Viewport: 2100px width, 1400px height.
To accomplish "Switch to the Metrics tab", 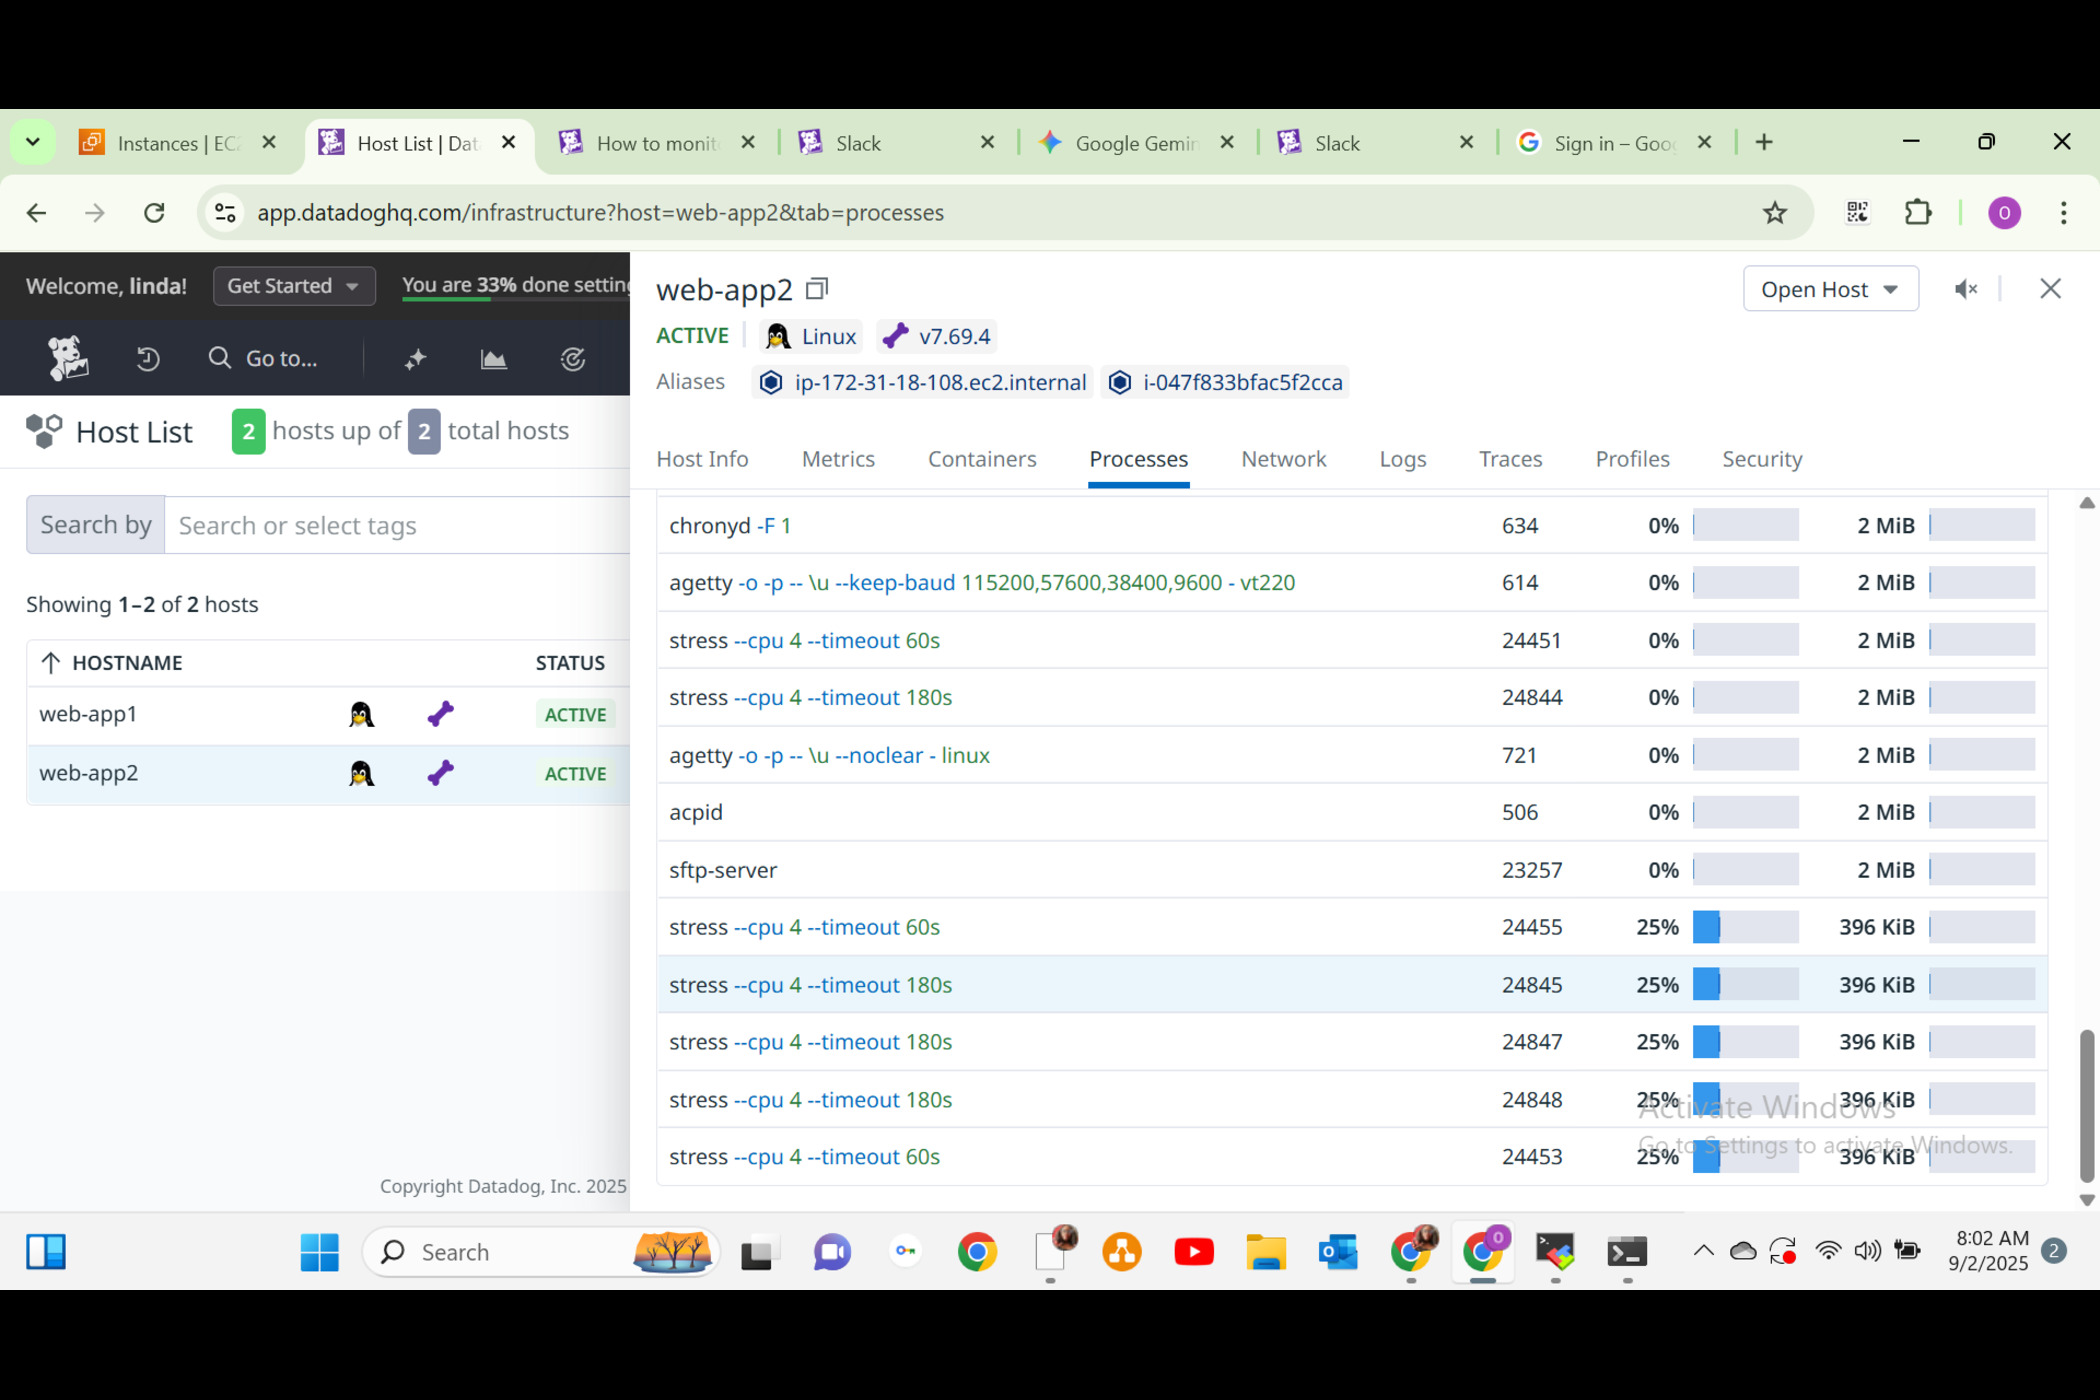I will [838, 459].
